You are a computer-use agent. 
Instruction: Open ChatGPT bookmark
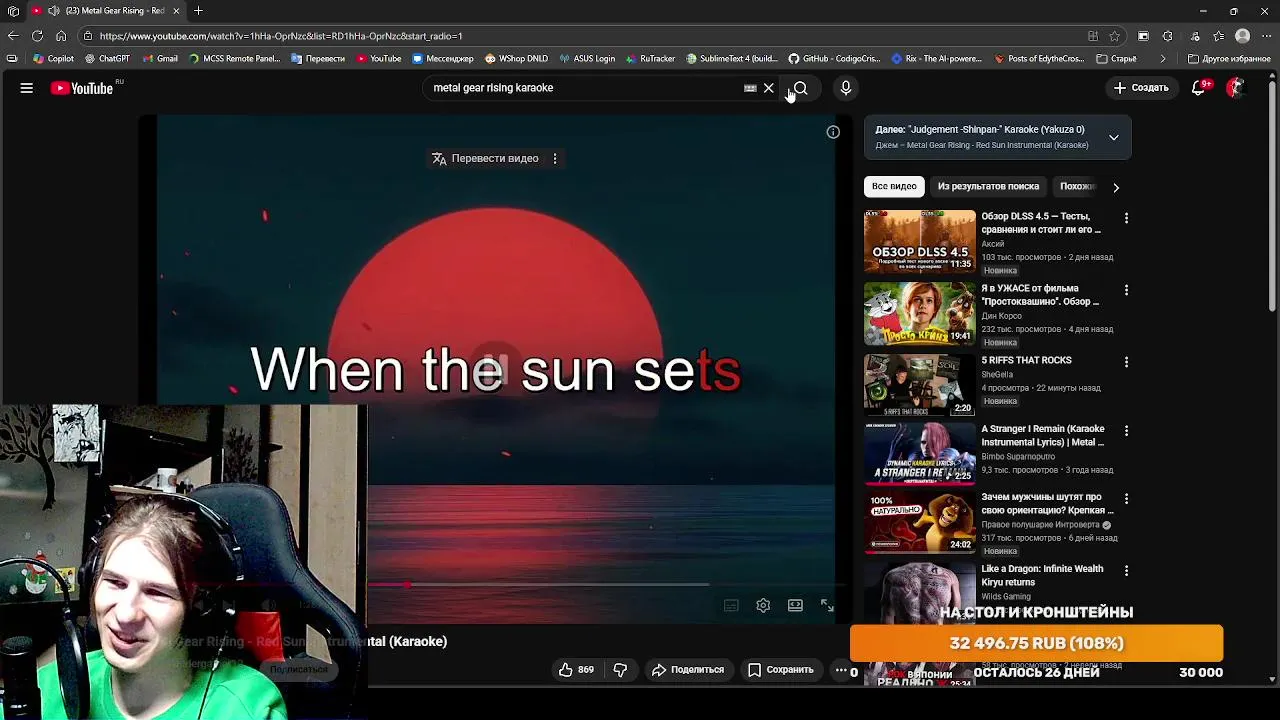point(108,59)
